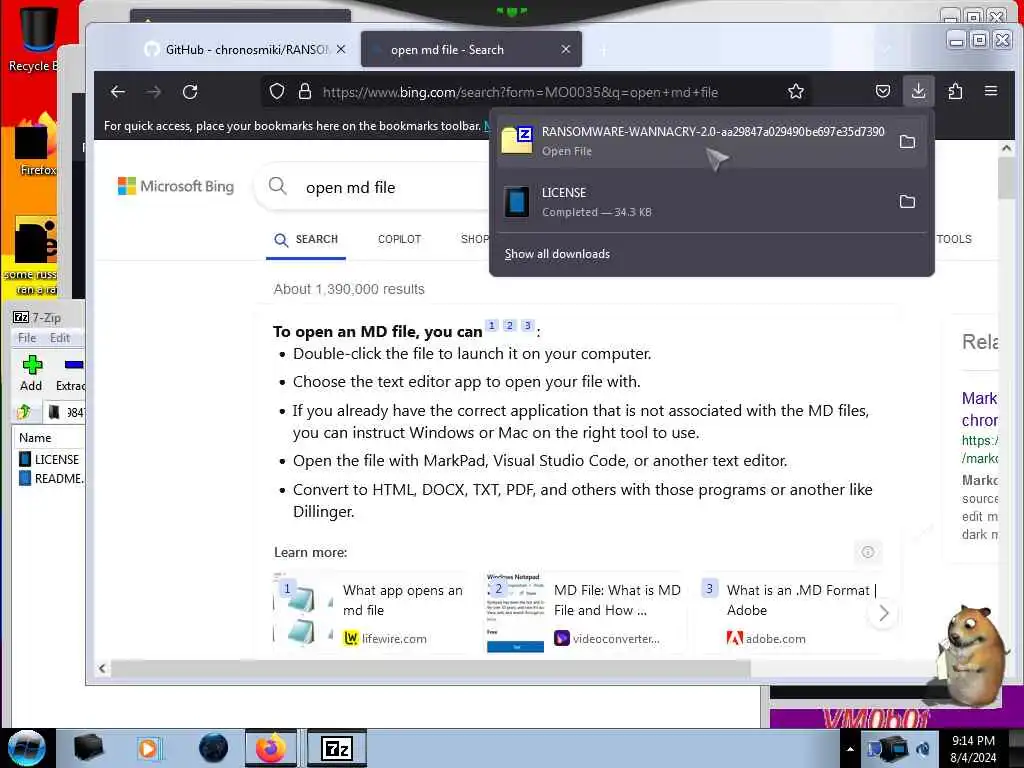The height and width of the screenshot is (768, 1024).
Task: Bookmark this page with the star
Action: click(x=795, y=91)
